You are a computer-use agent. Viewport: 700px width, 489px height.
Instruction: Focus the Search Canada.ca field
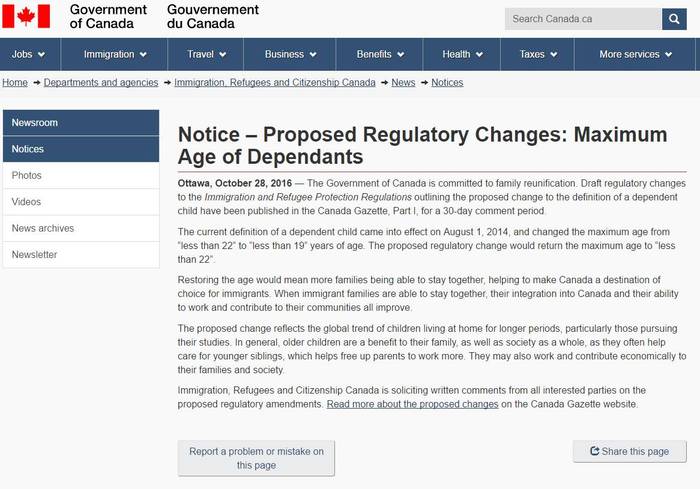click(583, 19)
